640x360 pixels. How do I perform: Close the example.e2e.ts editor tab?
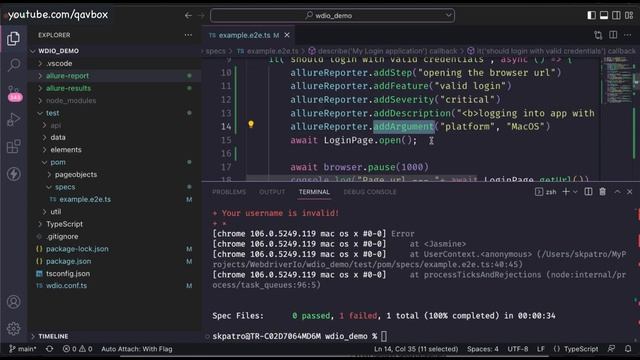[287, 35]
